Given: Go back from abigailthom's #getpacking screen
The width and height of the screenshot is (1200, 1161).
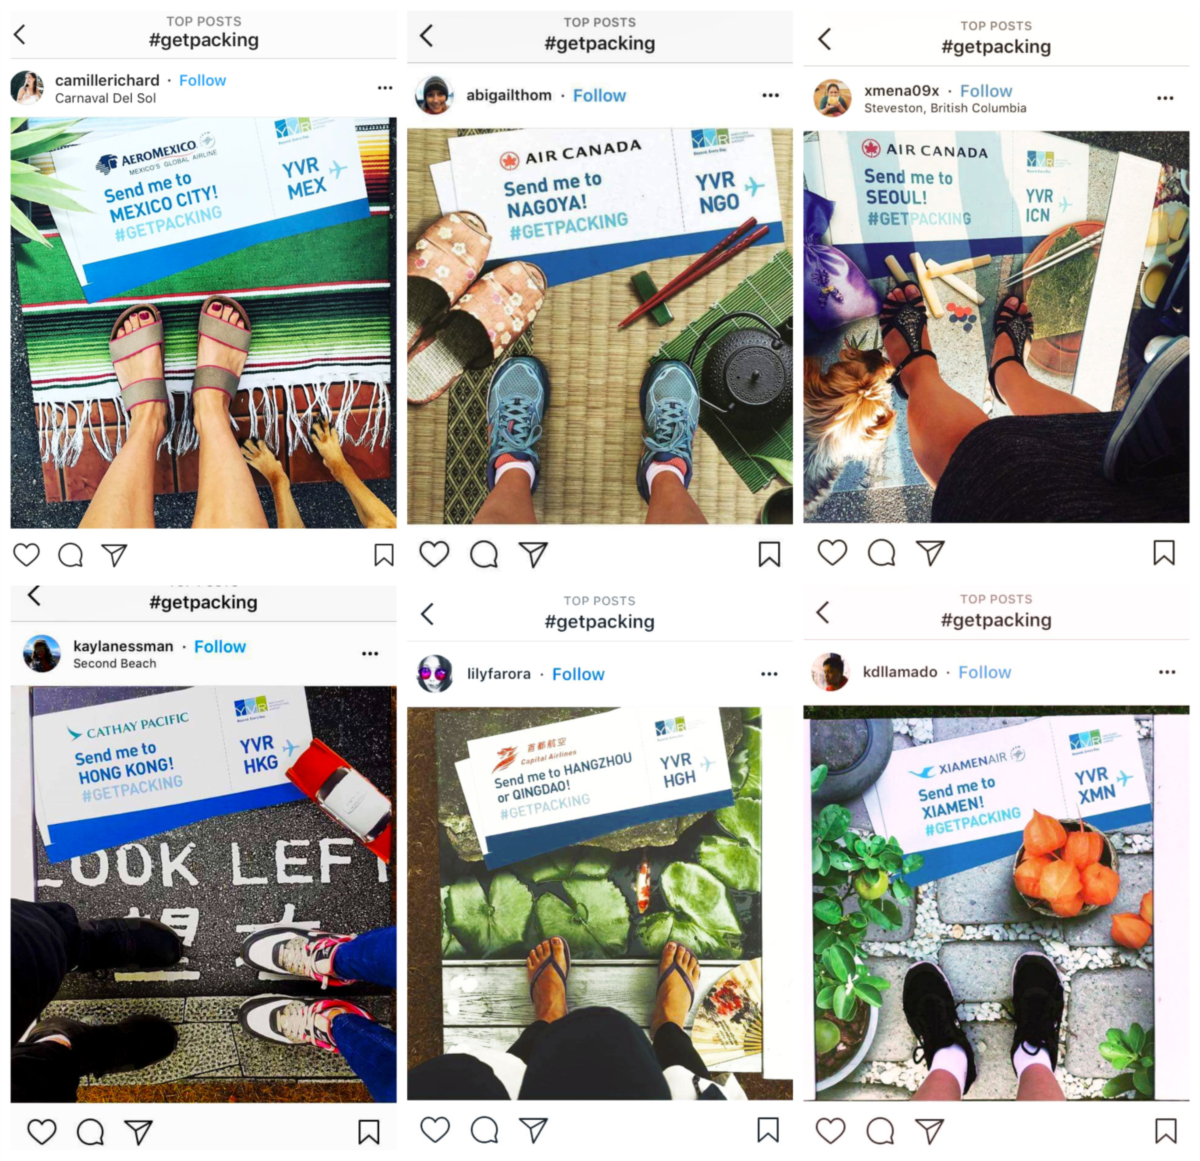Looking at the screenshot, I should (427, 37).
